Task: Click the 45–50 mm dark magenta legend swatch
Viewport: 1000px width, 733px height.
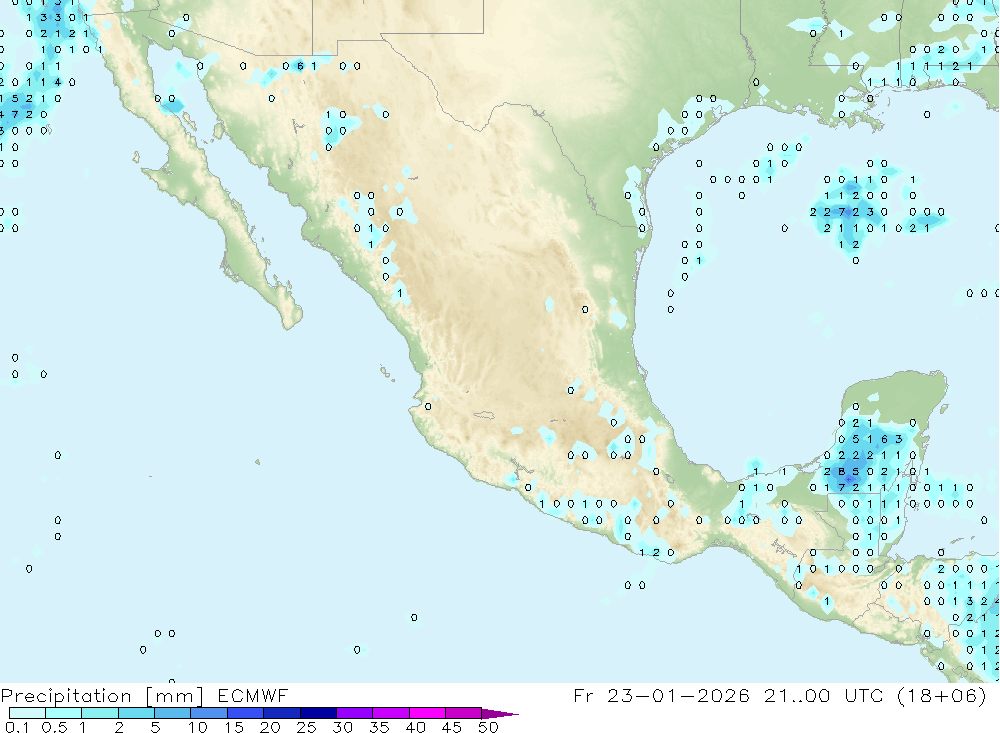Action: (464, 713)
